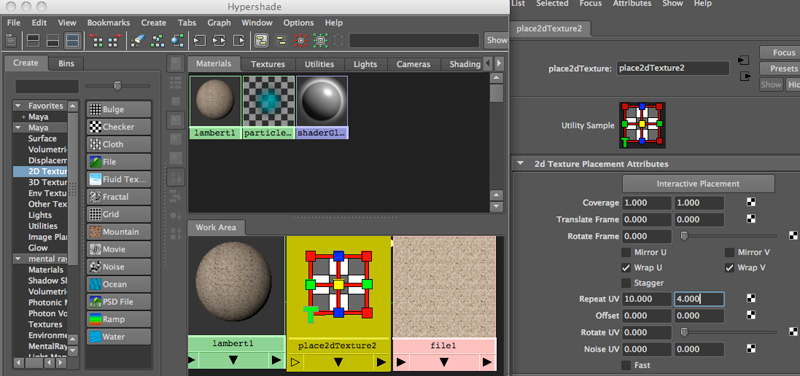Click the show top and bottom tabs icon

coord(72,40)
